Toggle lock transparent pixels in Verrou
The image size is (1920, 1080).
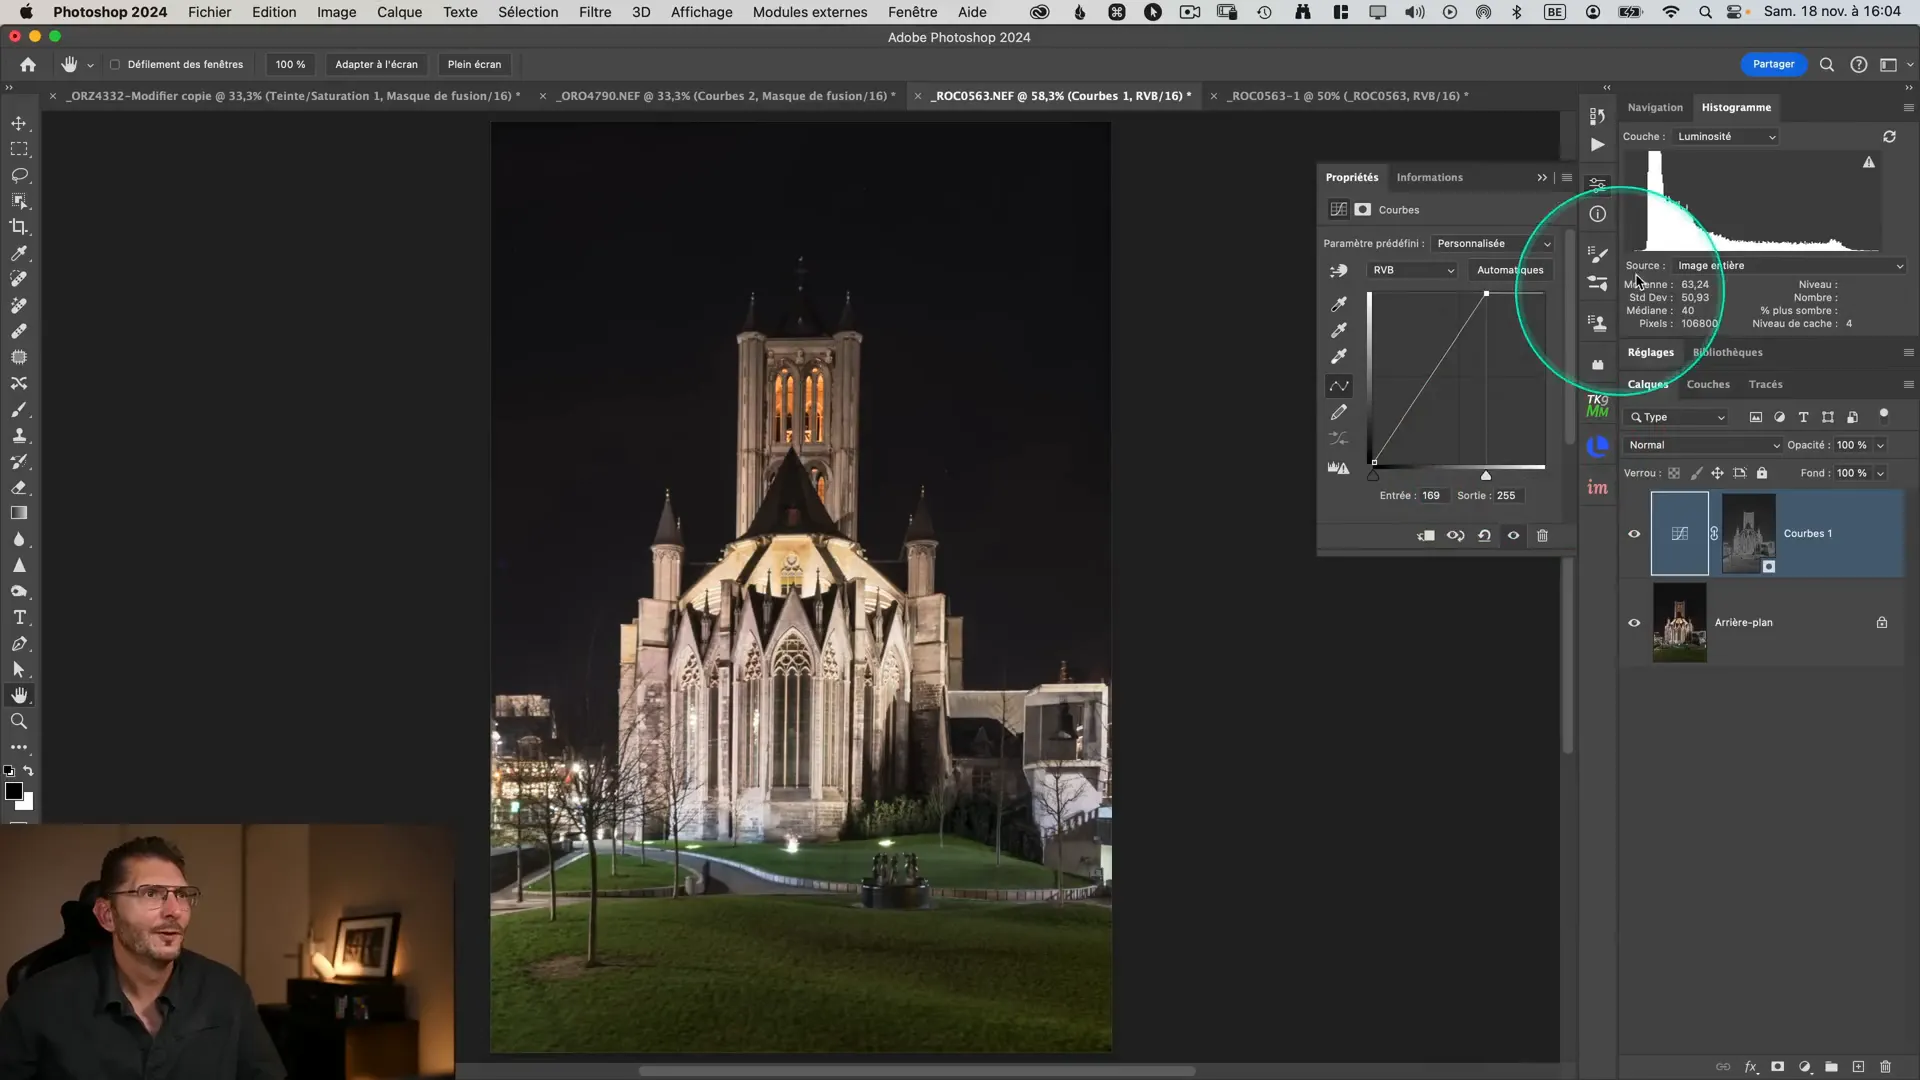click(x=1673, y=473)
